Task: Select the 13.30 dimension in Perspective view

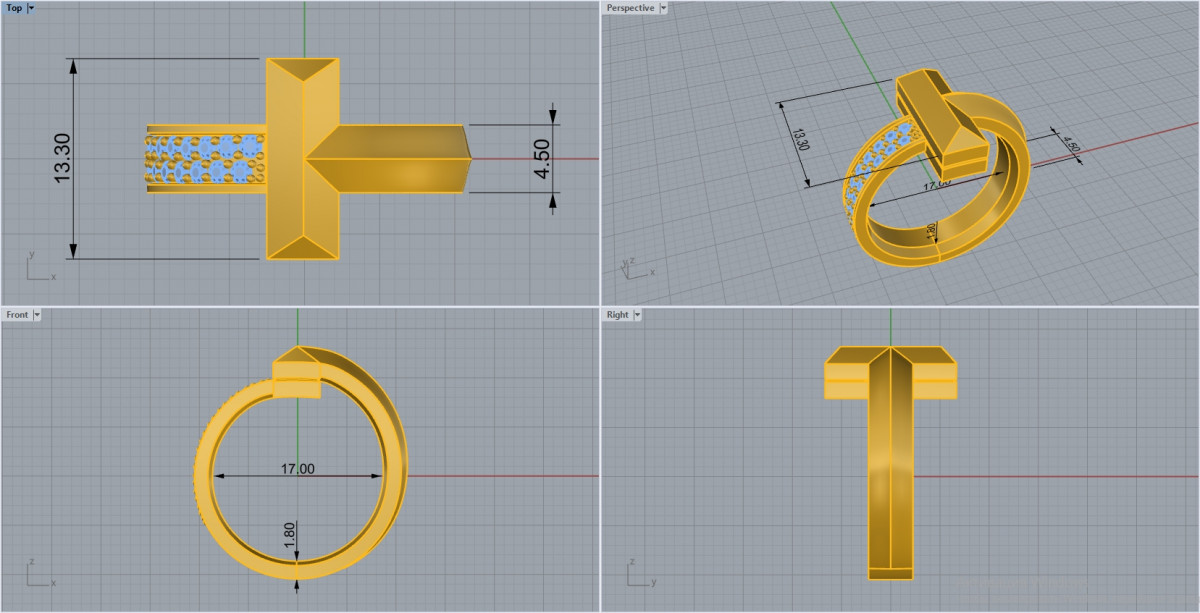Action: pos(800,138)
